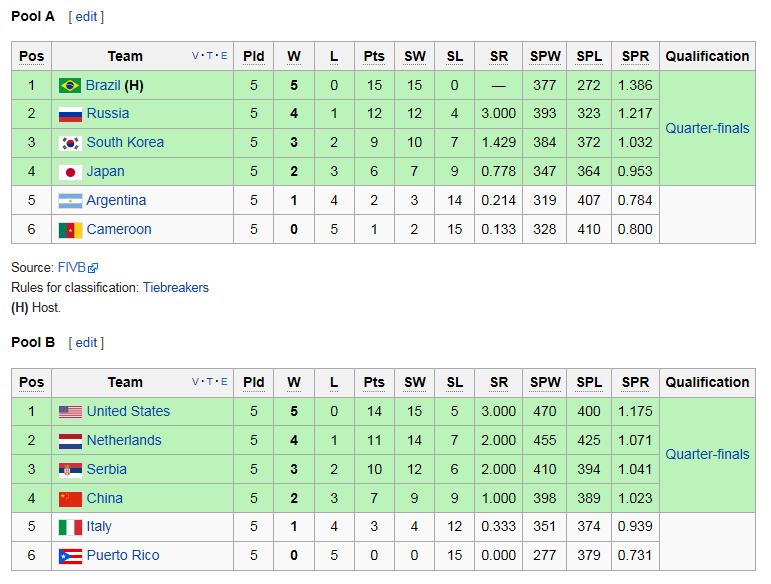Open Pool B Quarter-finals link
The image size is (771, 584).
coord(707,454)
